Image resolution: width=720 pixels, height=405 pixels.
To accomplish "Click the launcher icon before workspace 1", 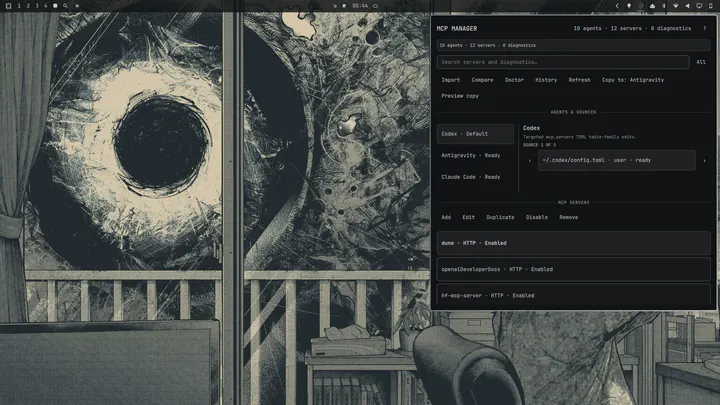I will pos(8,6).
